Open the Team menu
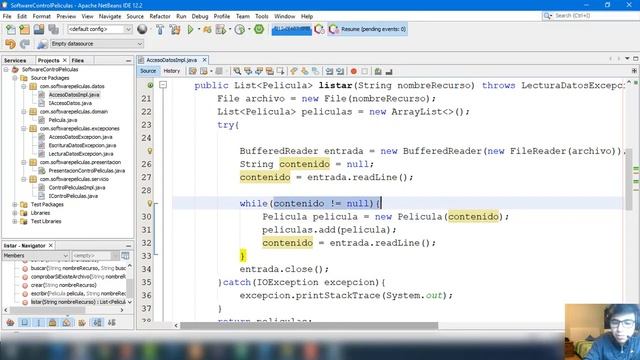 242,16
